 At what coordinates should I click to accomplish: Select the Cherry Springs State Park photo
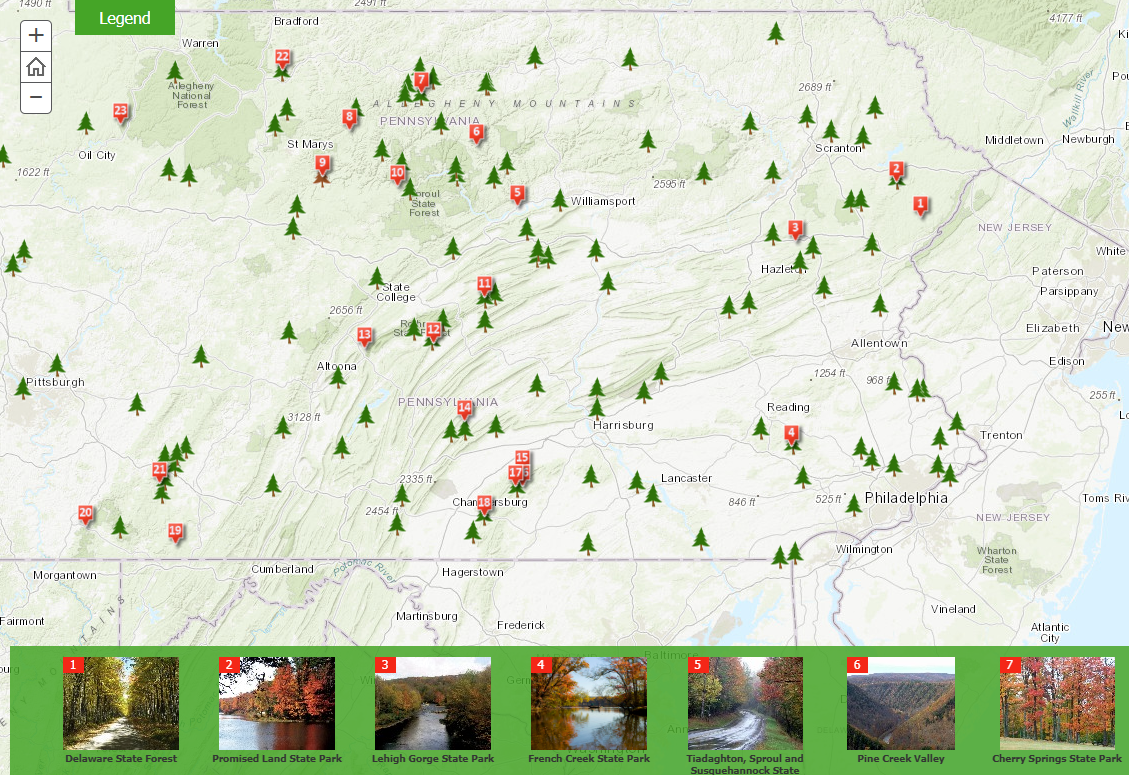1057,703
